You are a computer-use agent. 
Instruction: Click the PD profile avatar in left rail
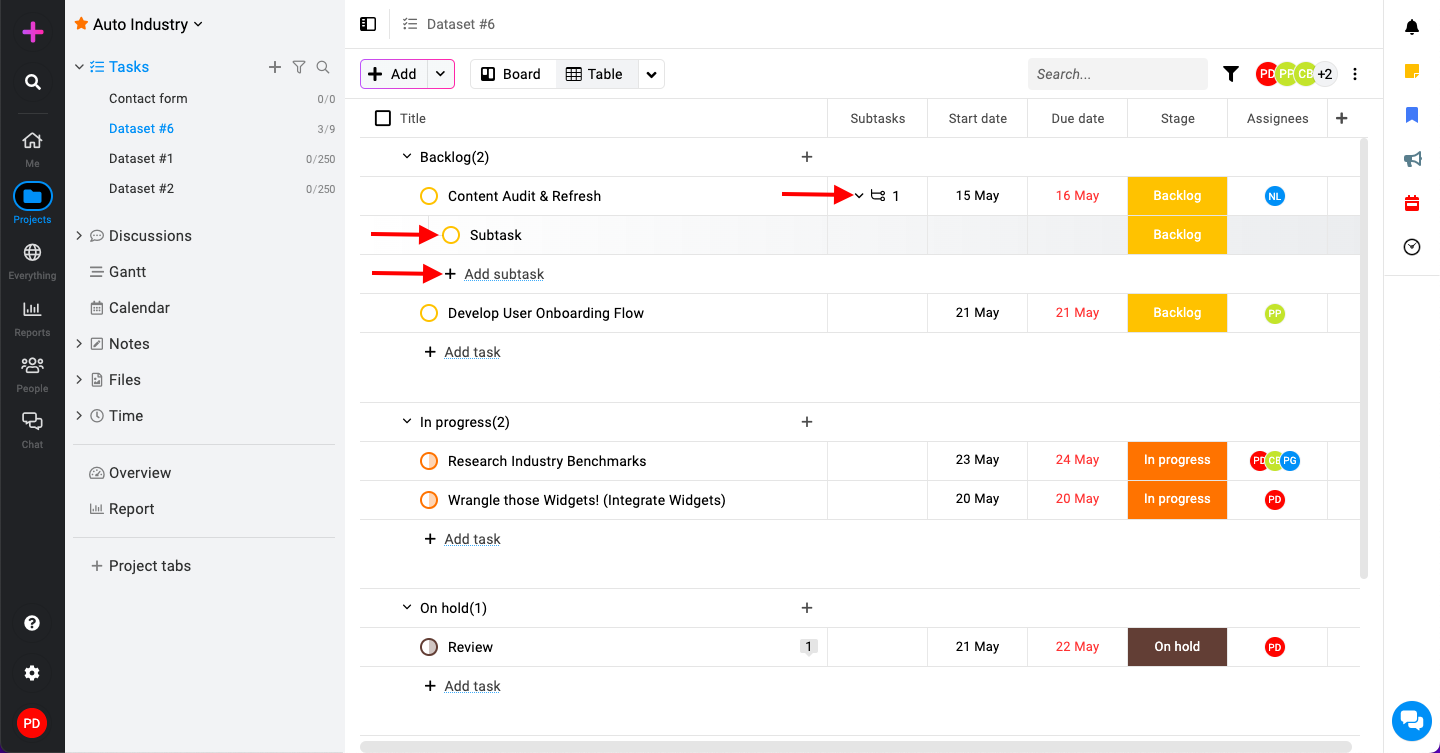(32, 723)
